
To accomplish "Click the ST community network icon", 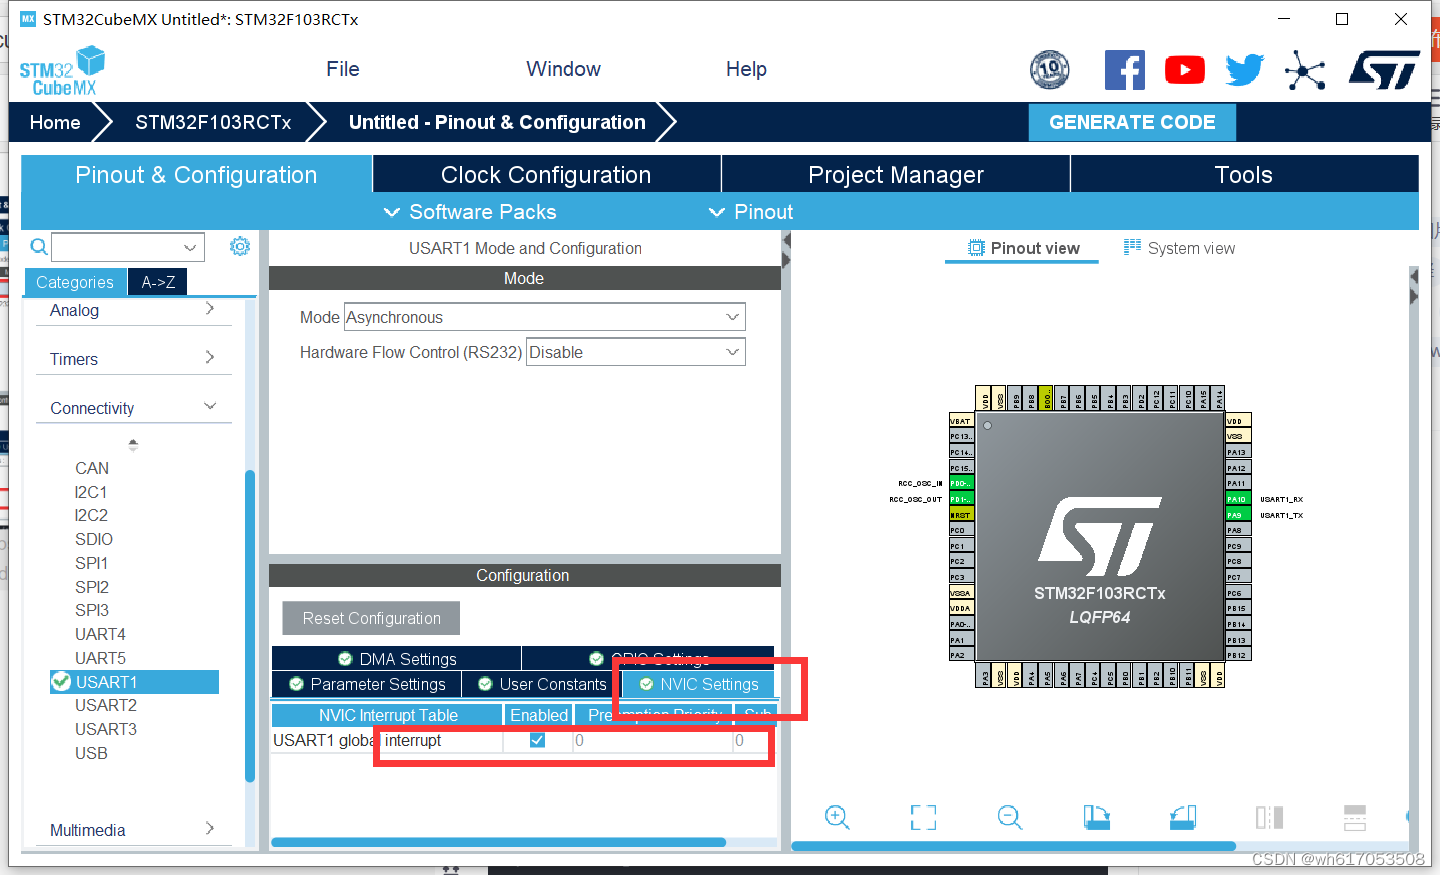I will (1305, 70).
